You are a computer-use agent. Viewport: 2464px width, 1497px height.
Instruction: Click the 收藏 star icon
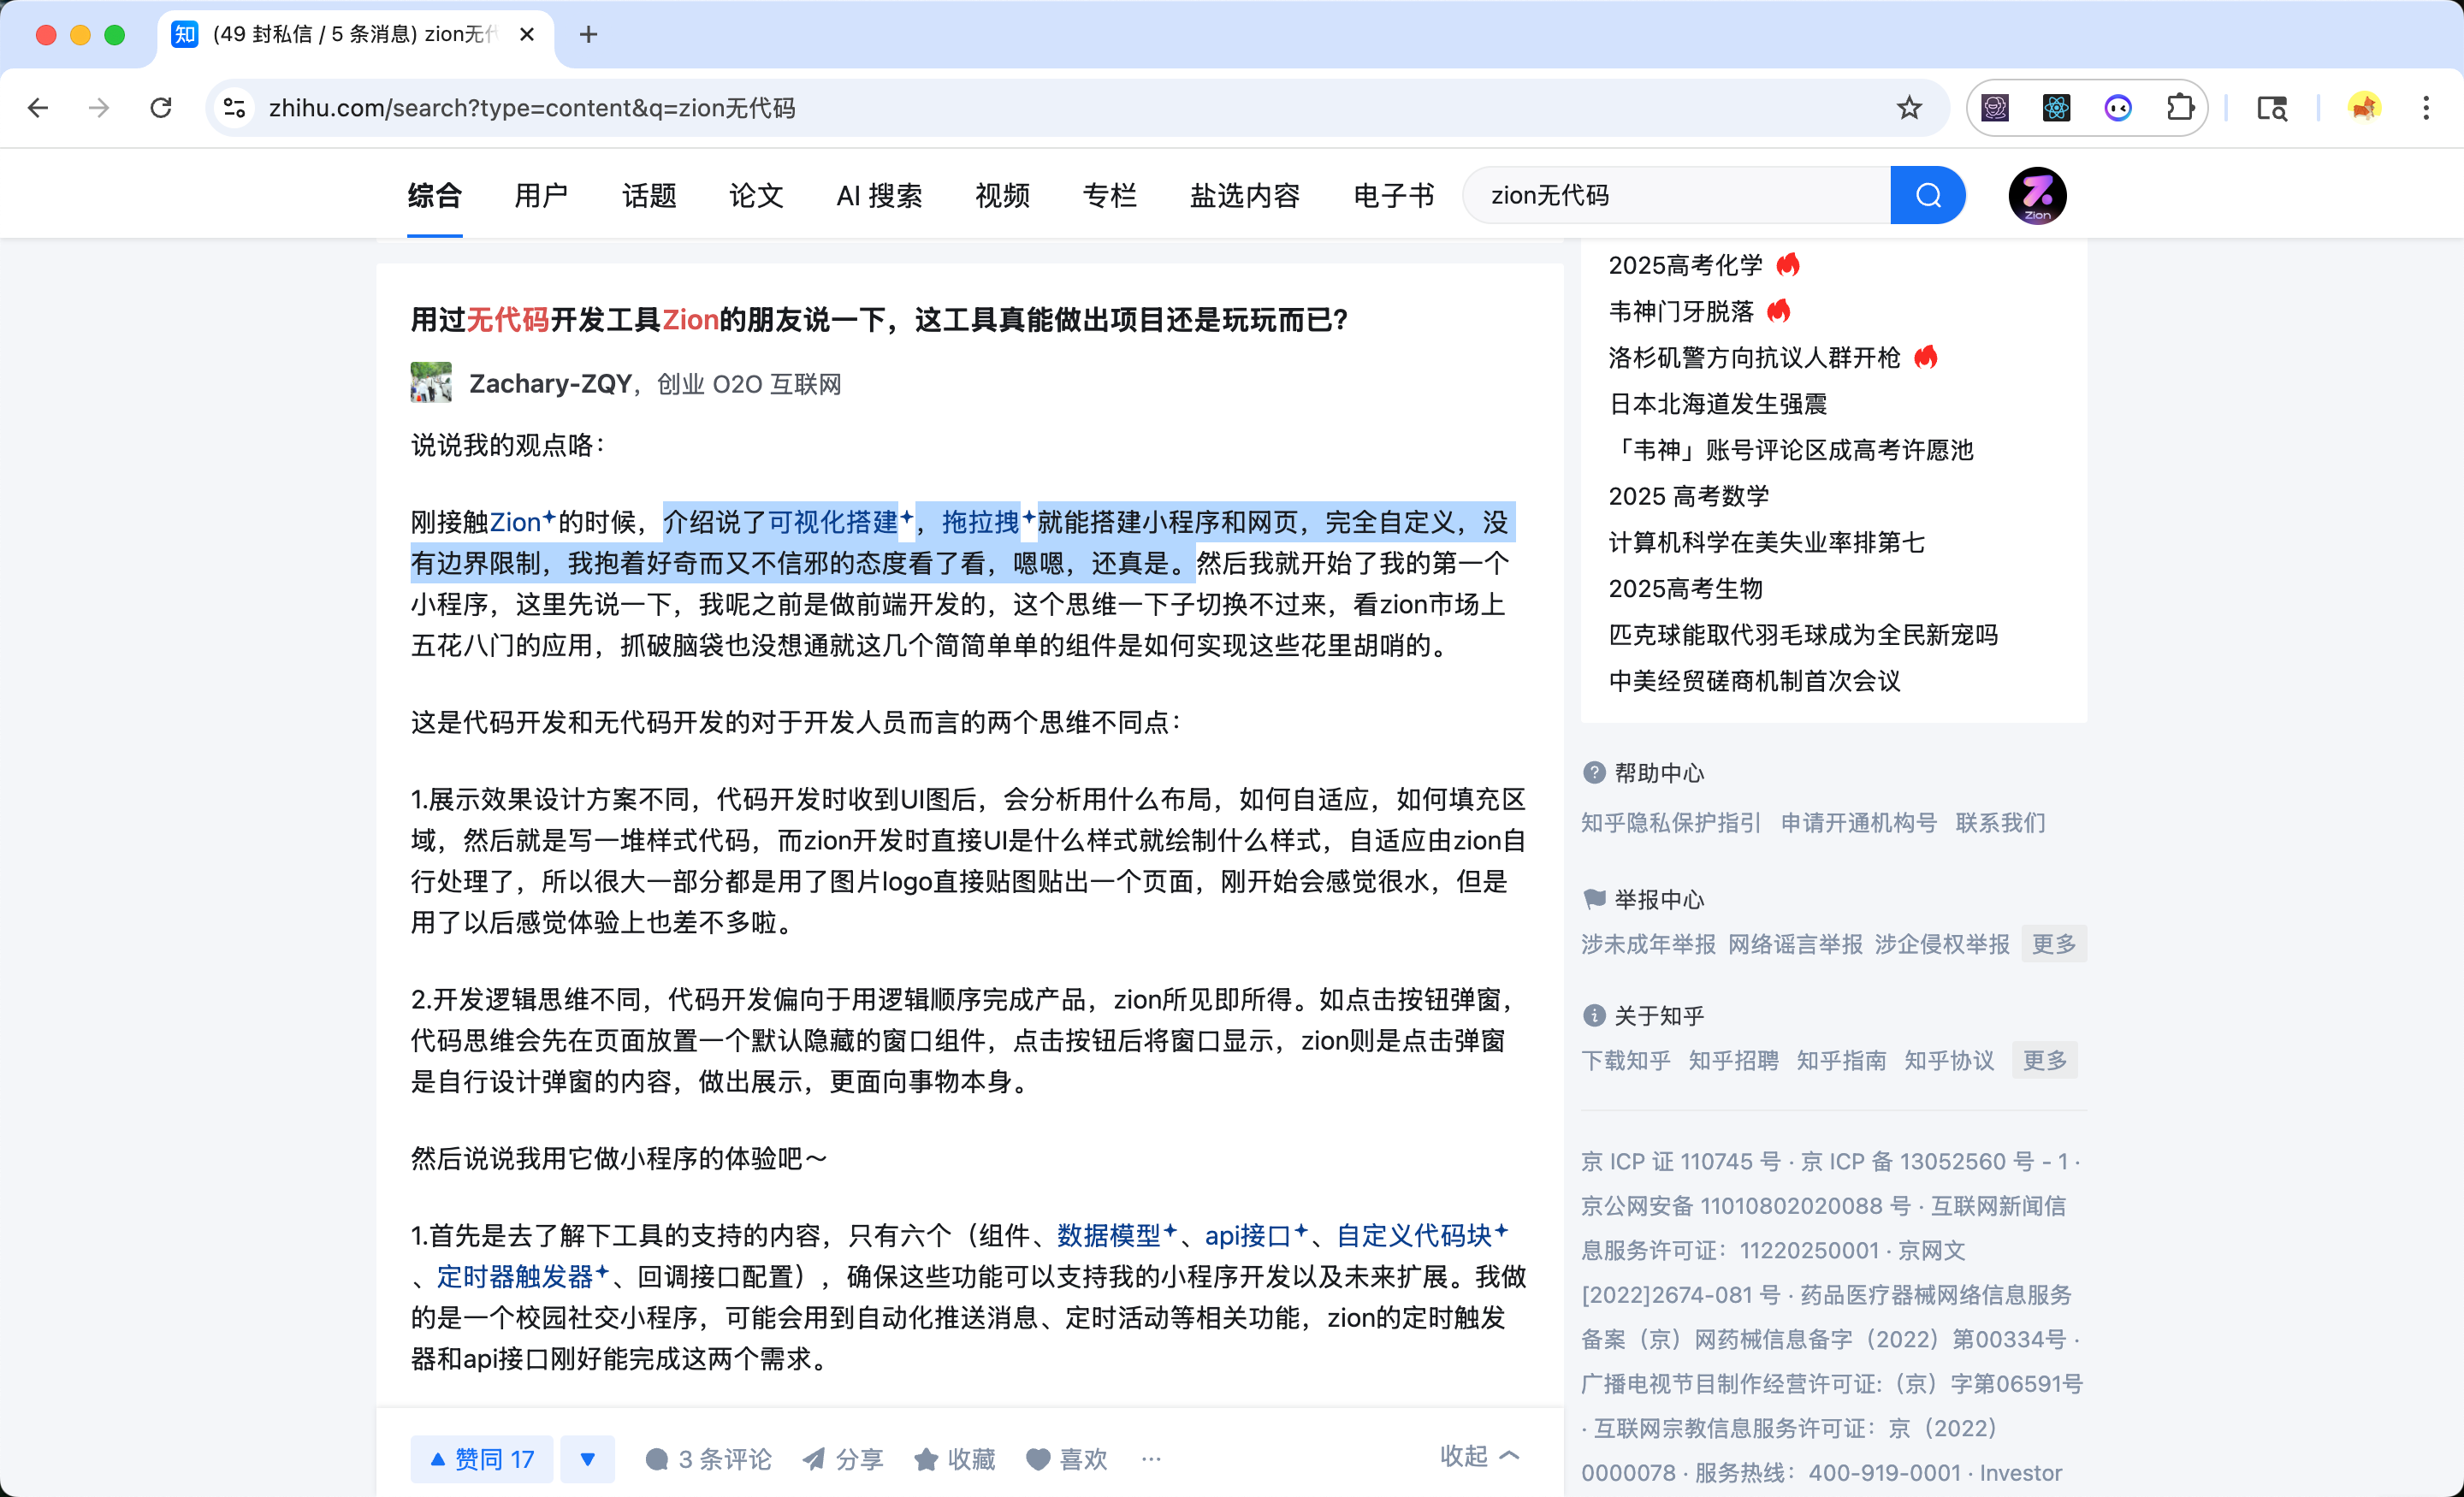click(926, 1459)
